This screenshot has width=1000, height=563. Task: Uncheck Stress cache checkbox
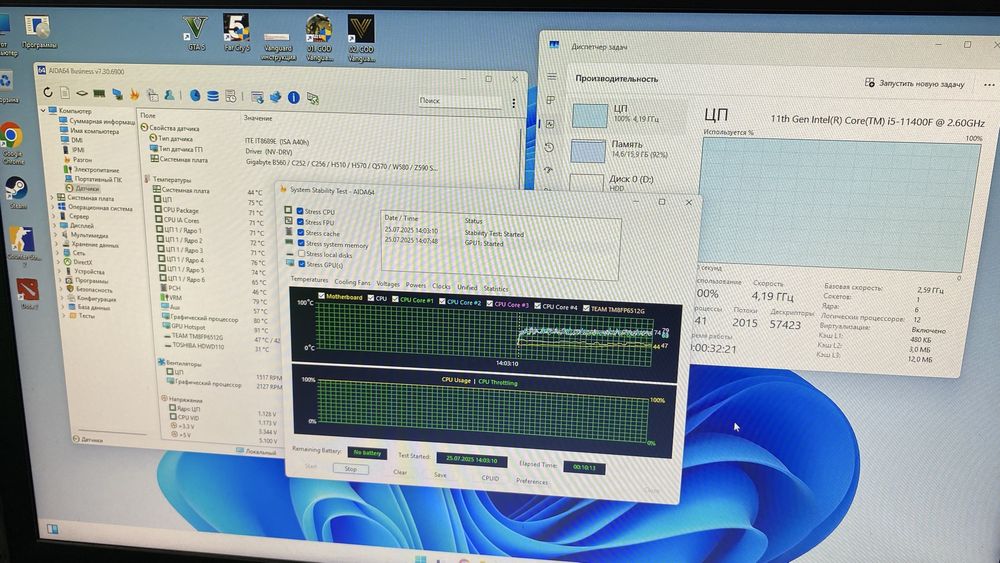tap(300, 233)
